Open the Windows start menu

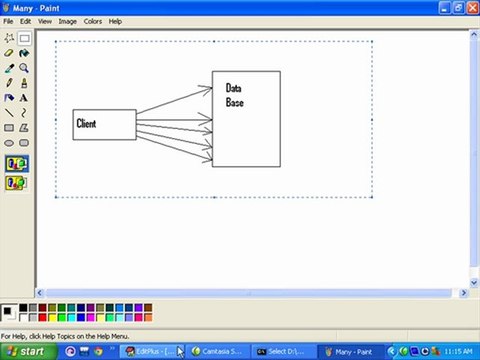pos(29,351)
